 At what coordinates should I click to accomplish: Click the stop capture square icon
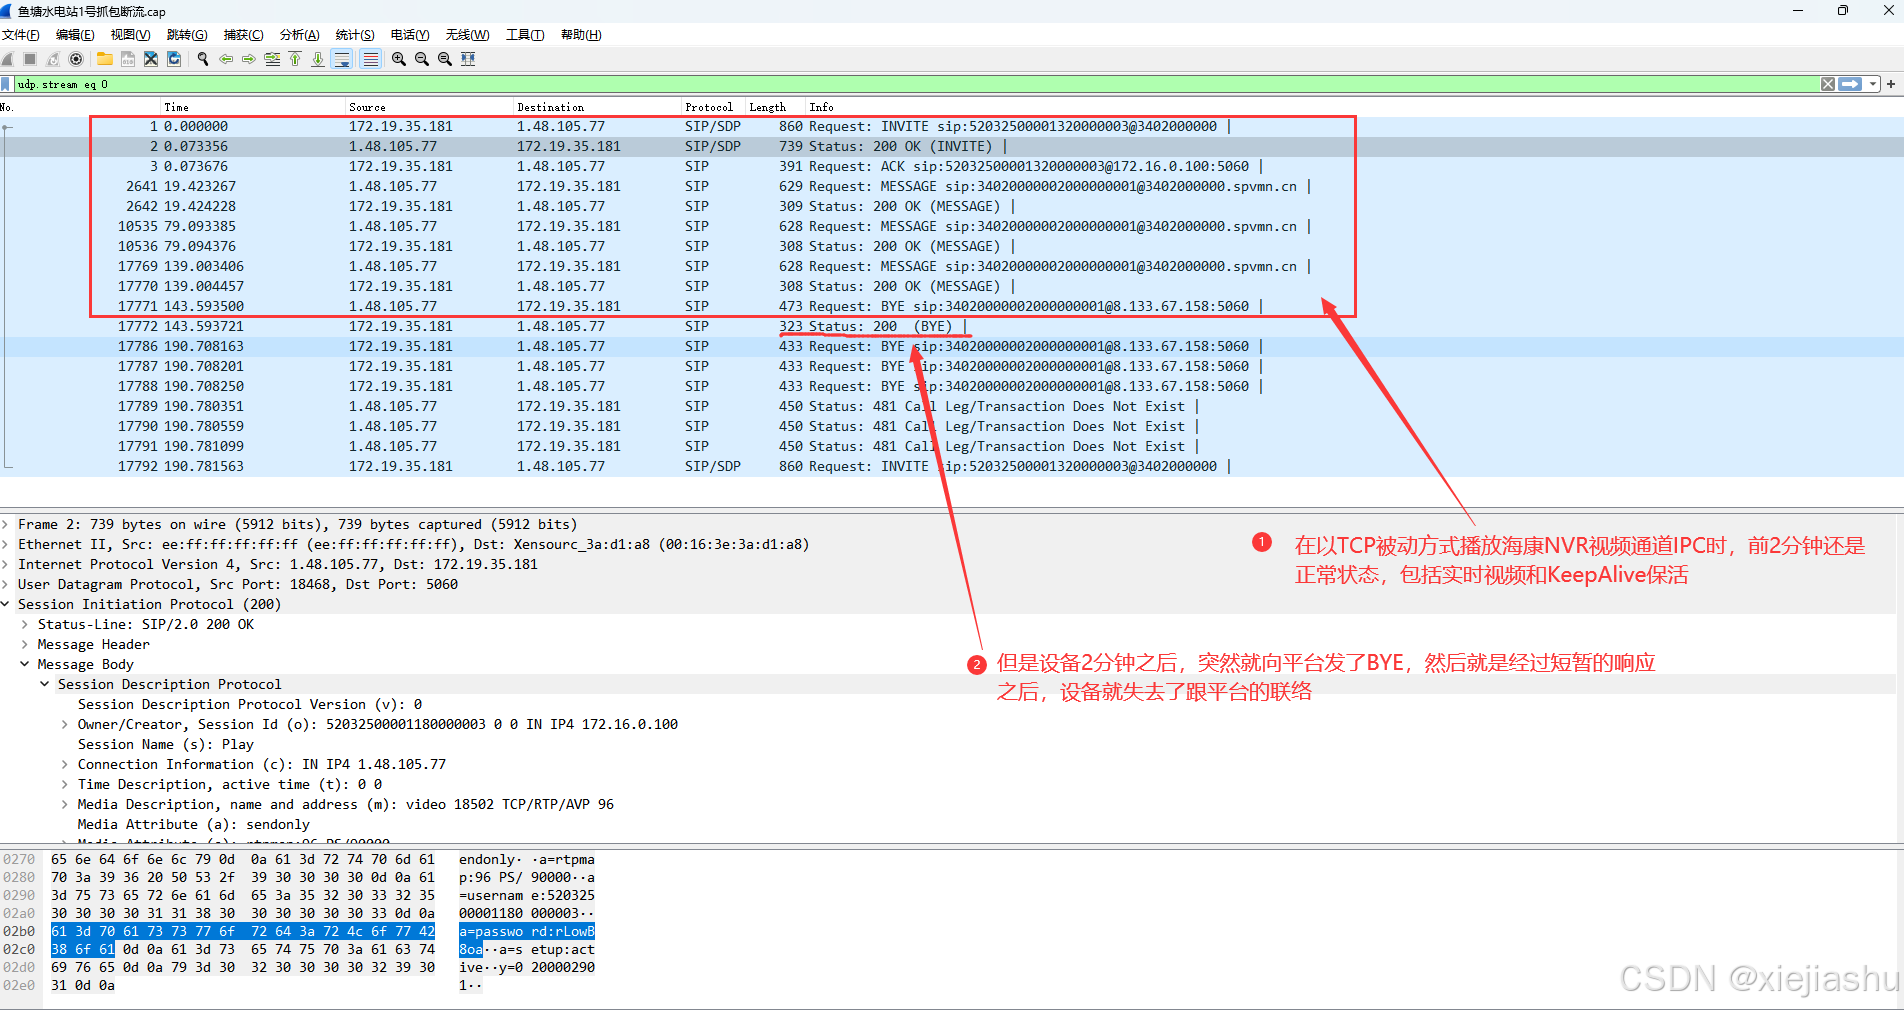click(x=30, y=59)
